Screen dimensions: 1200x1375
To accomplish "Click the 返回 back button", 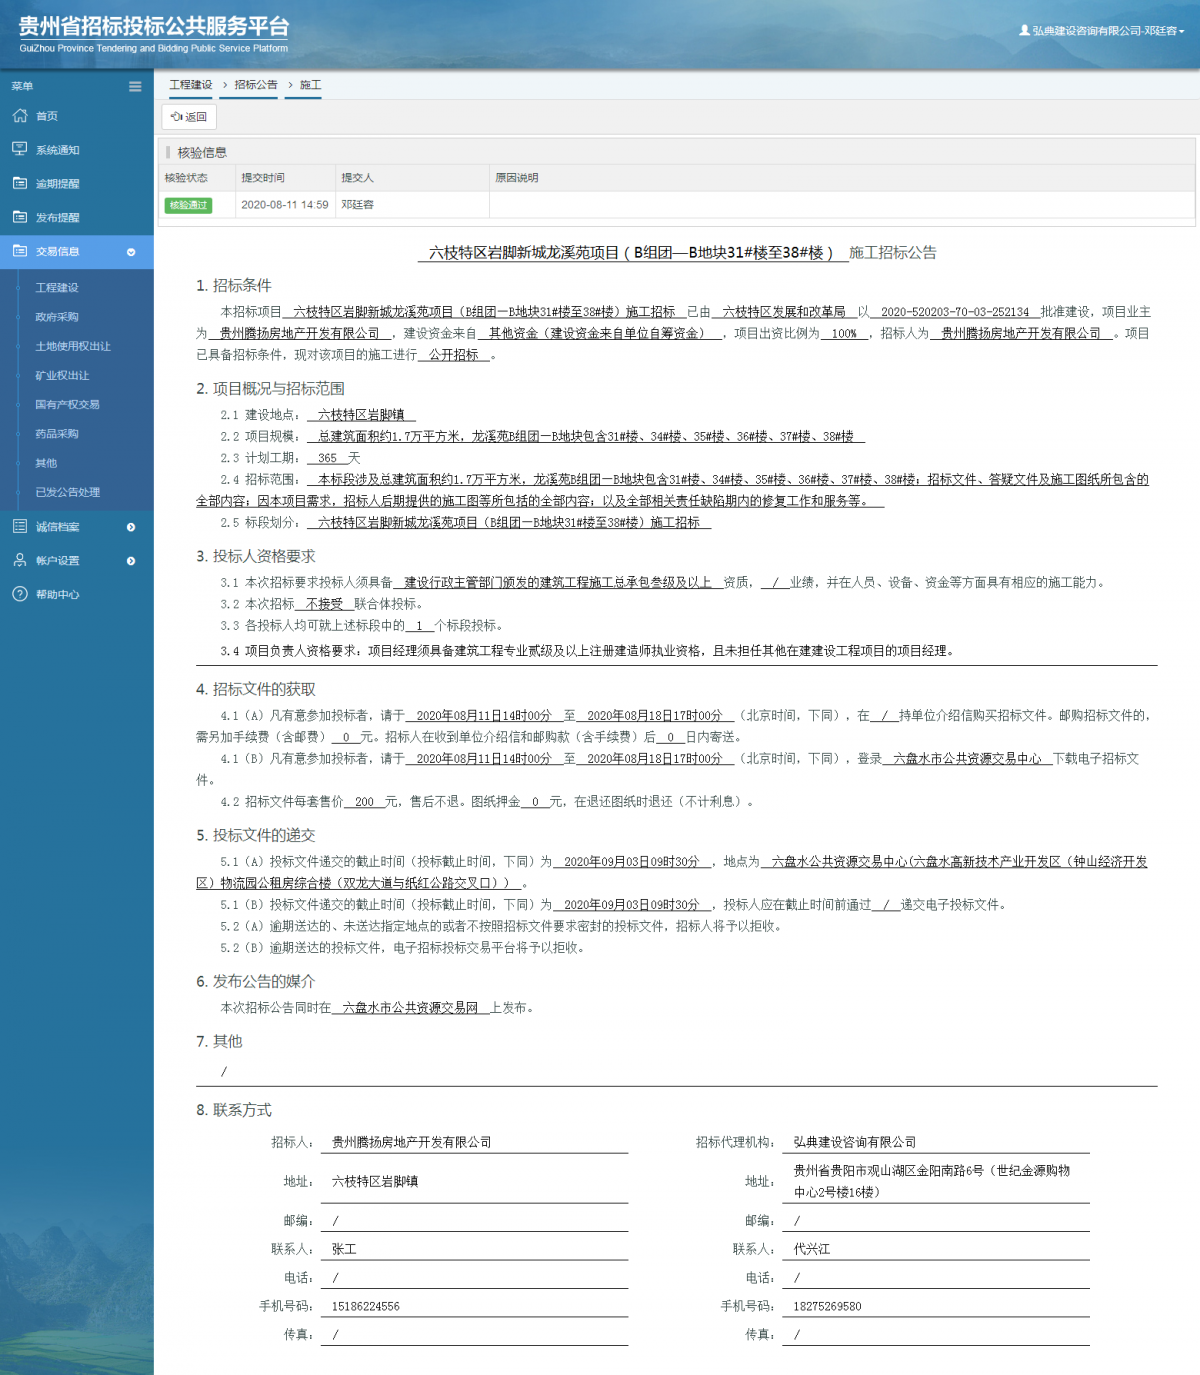I will click(x=188, y=117).
